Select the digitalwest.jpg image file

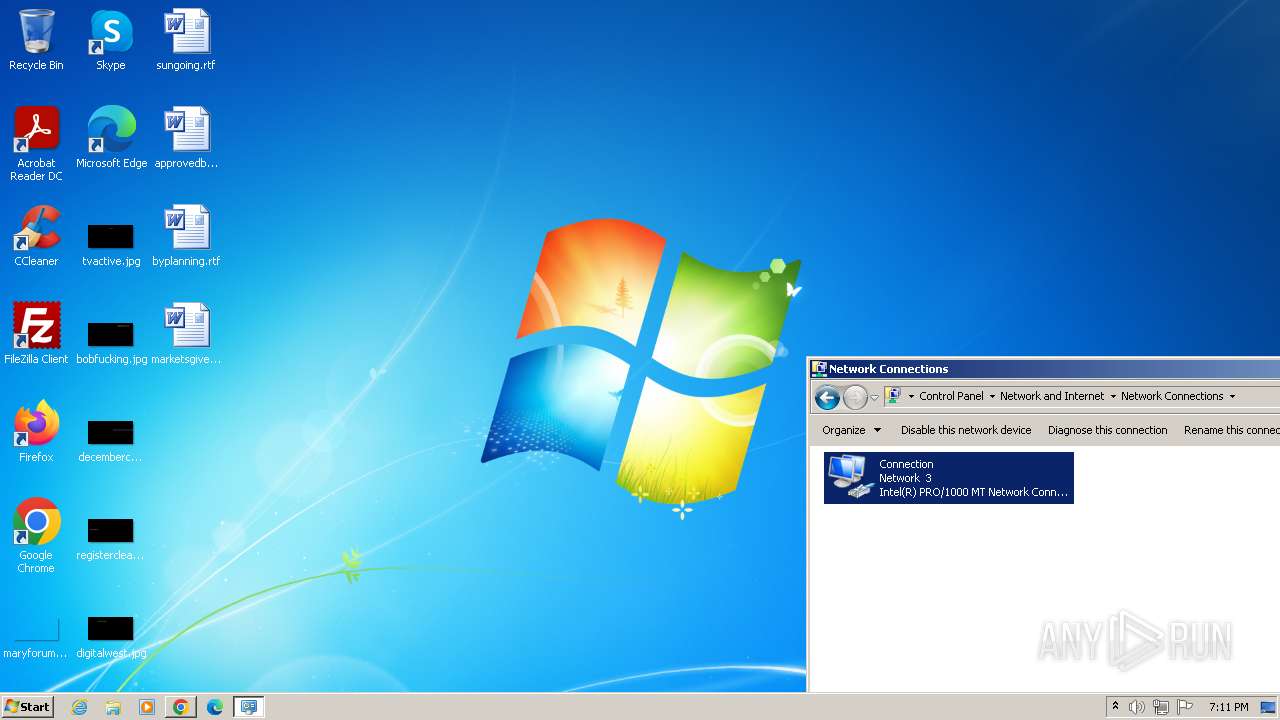coord(111,635)
